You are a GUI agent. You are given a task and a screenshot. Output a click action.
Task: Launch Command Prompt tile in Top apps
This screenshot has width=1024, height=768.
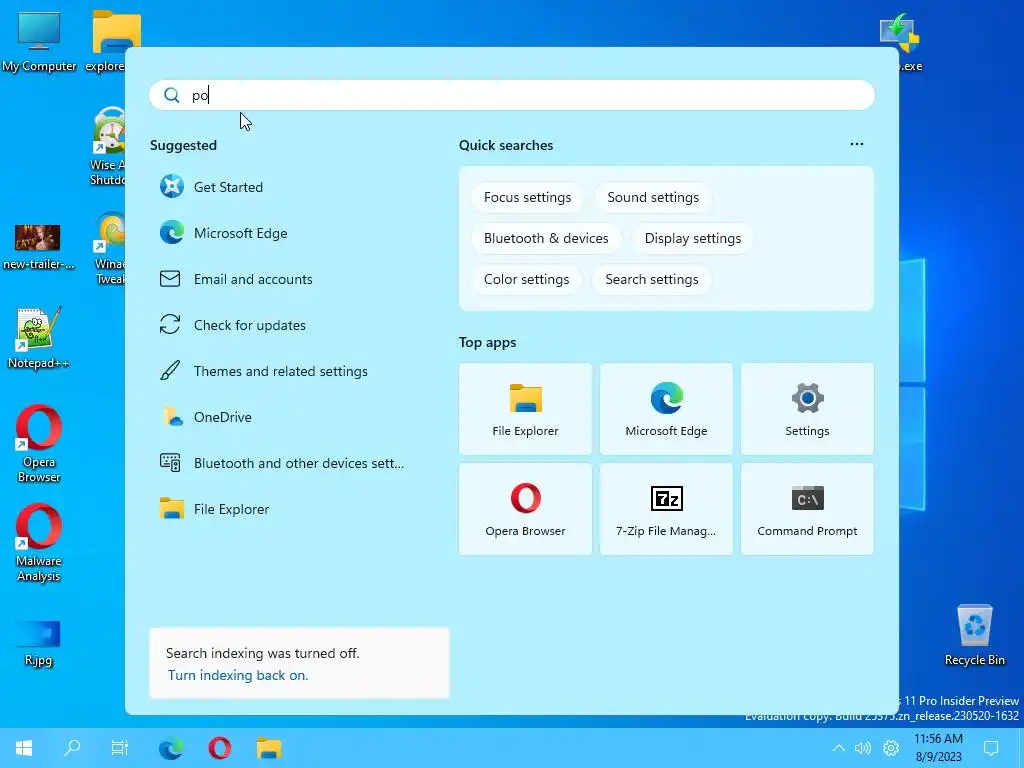[807, 509]
